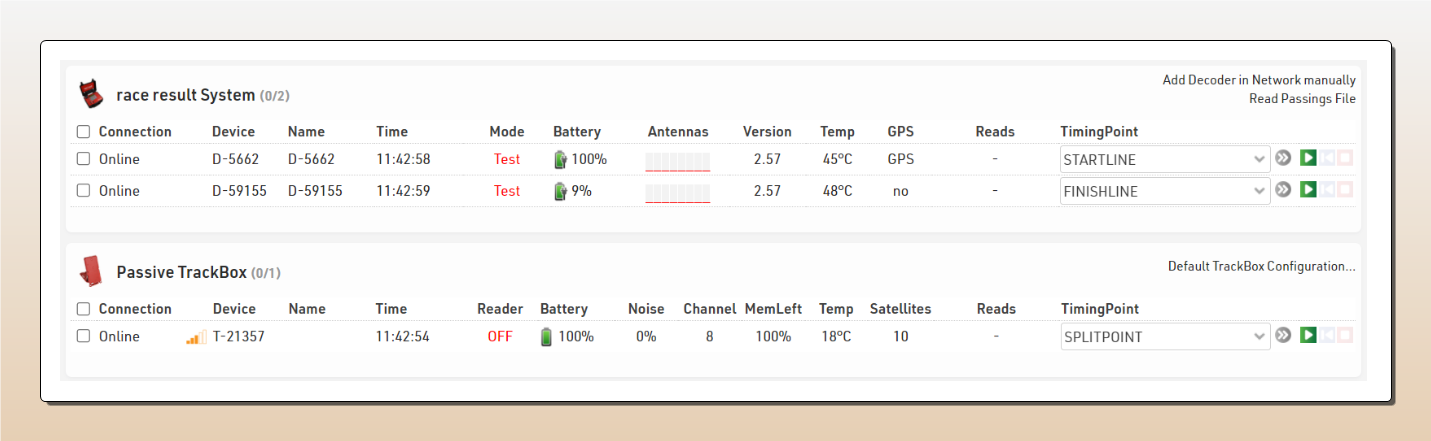Click the Online status in D-5662 row
The image size is (1431, 441).
click(119, 159)
